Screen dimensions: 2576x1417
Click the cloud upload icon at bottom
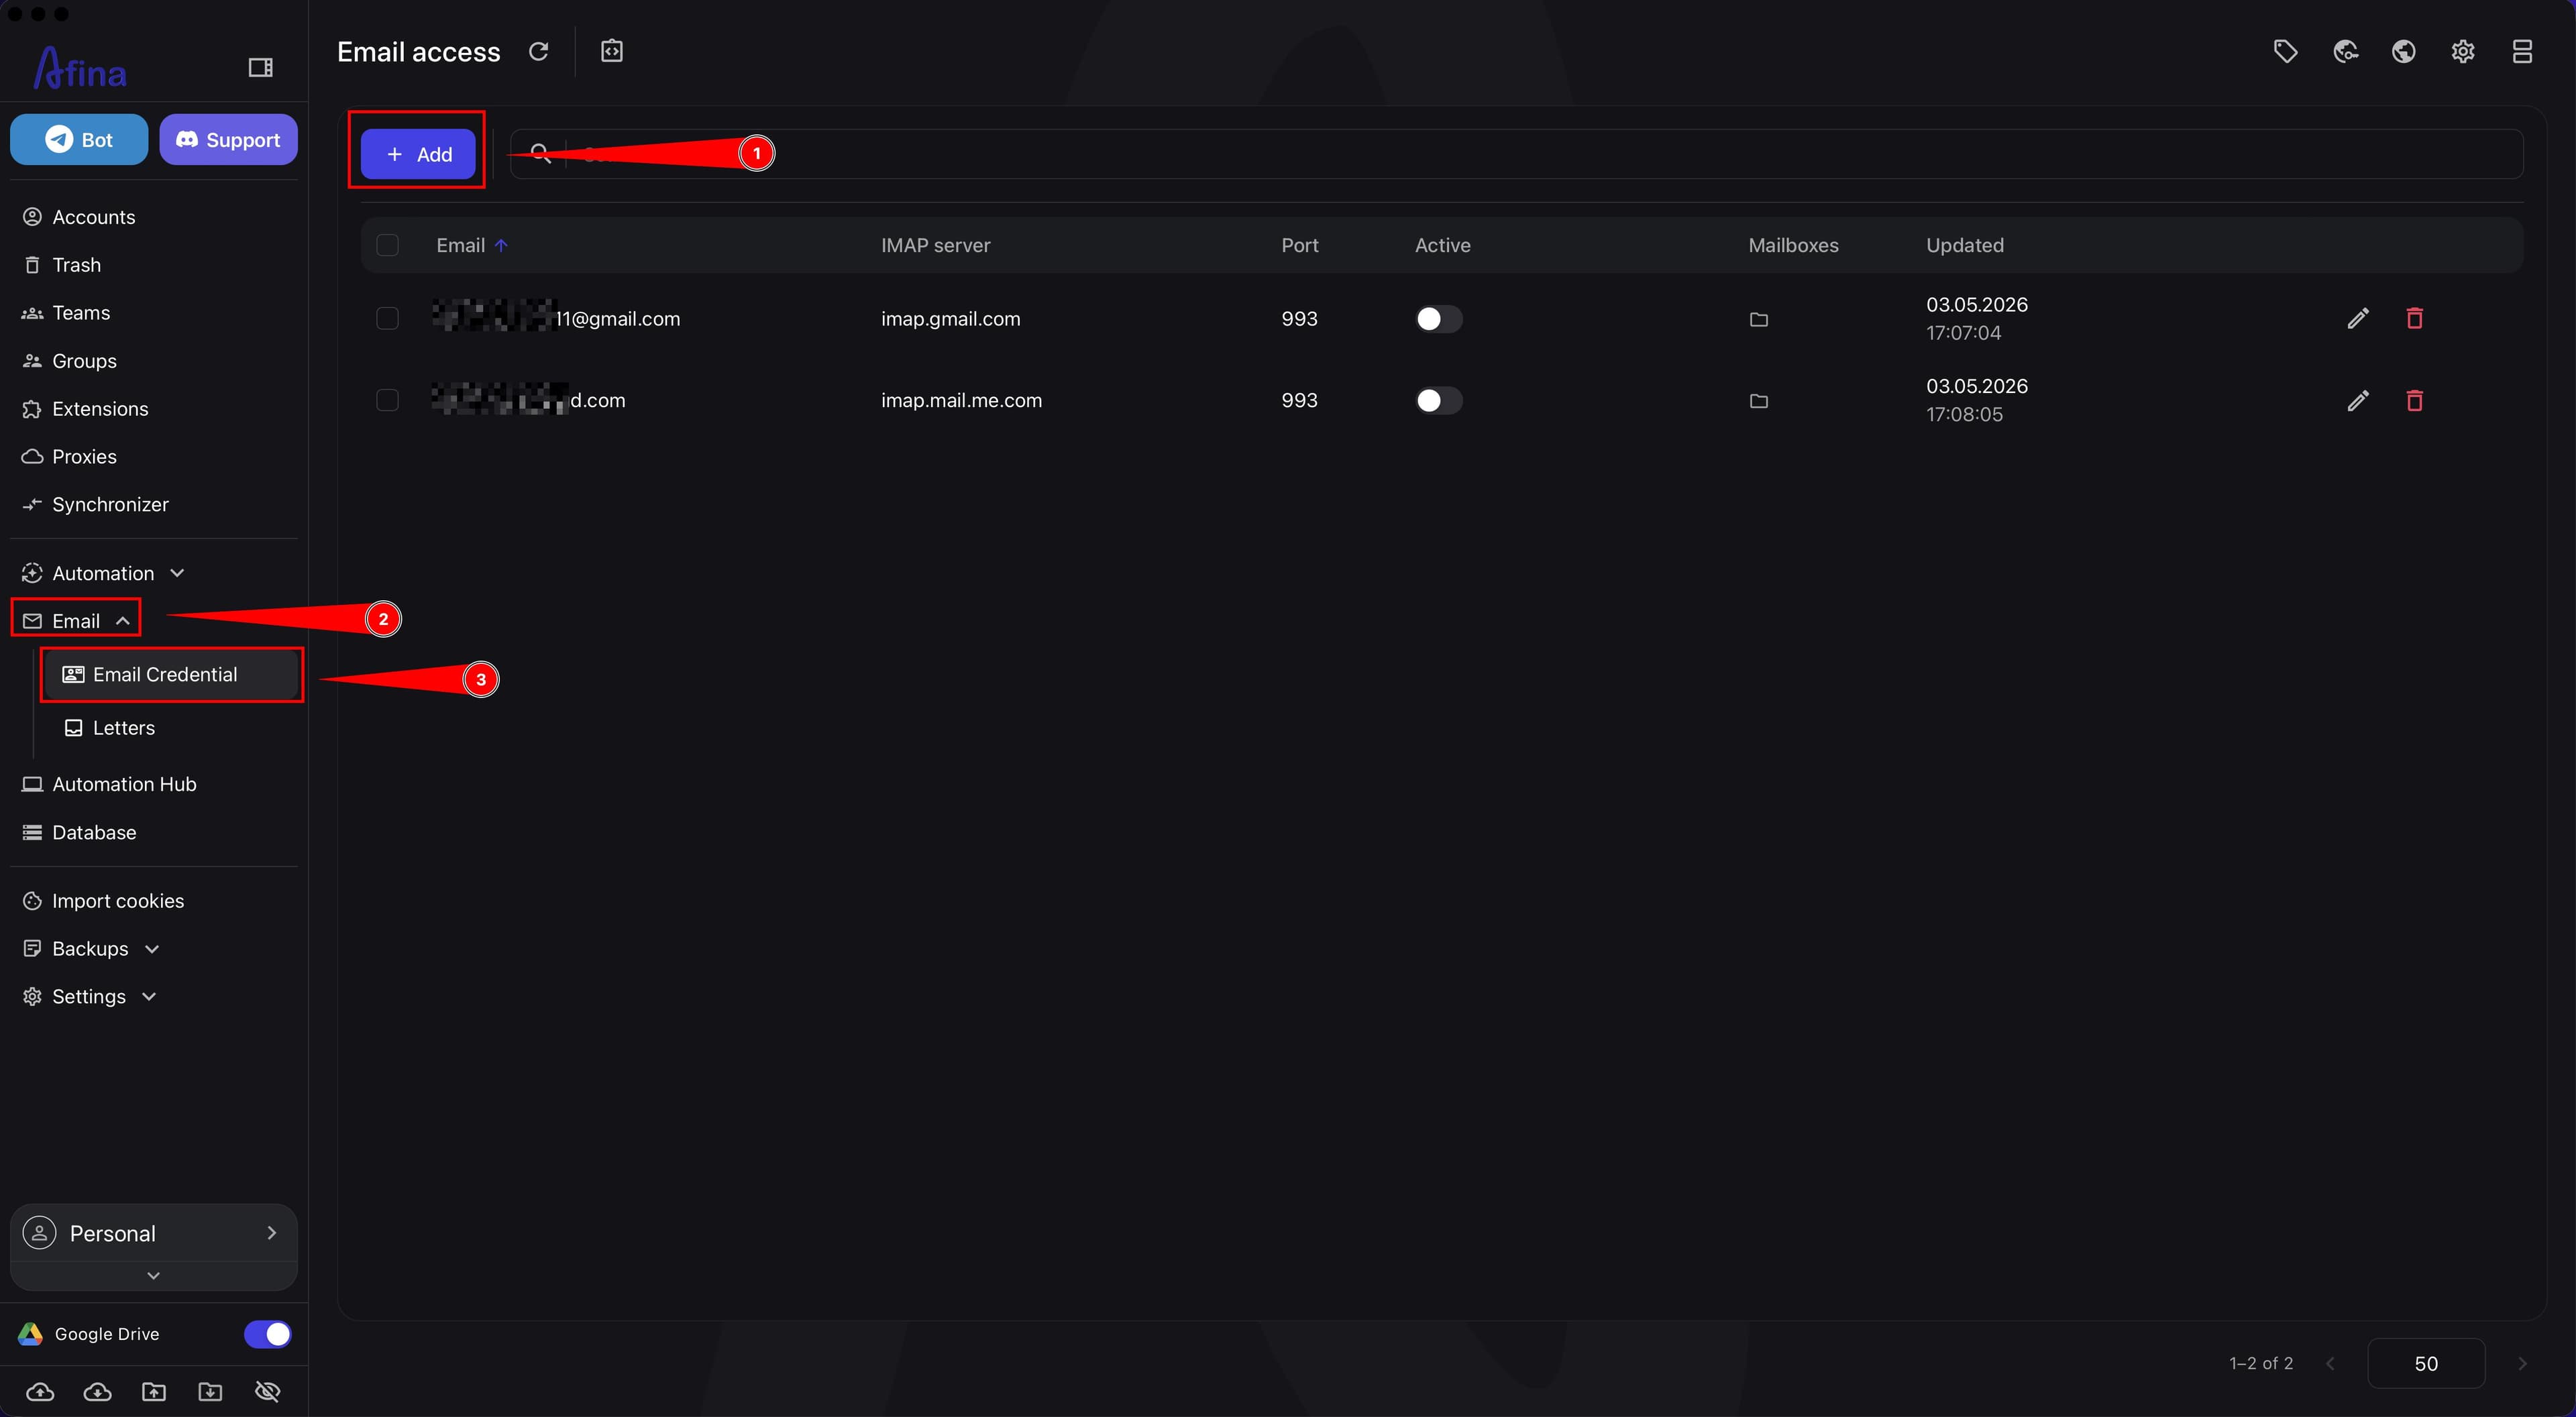coord(40,1391)
